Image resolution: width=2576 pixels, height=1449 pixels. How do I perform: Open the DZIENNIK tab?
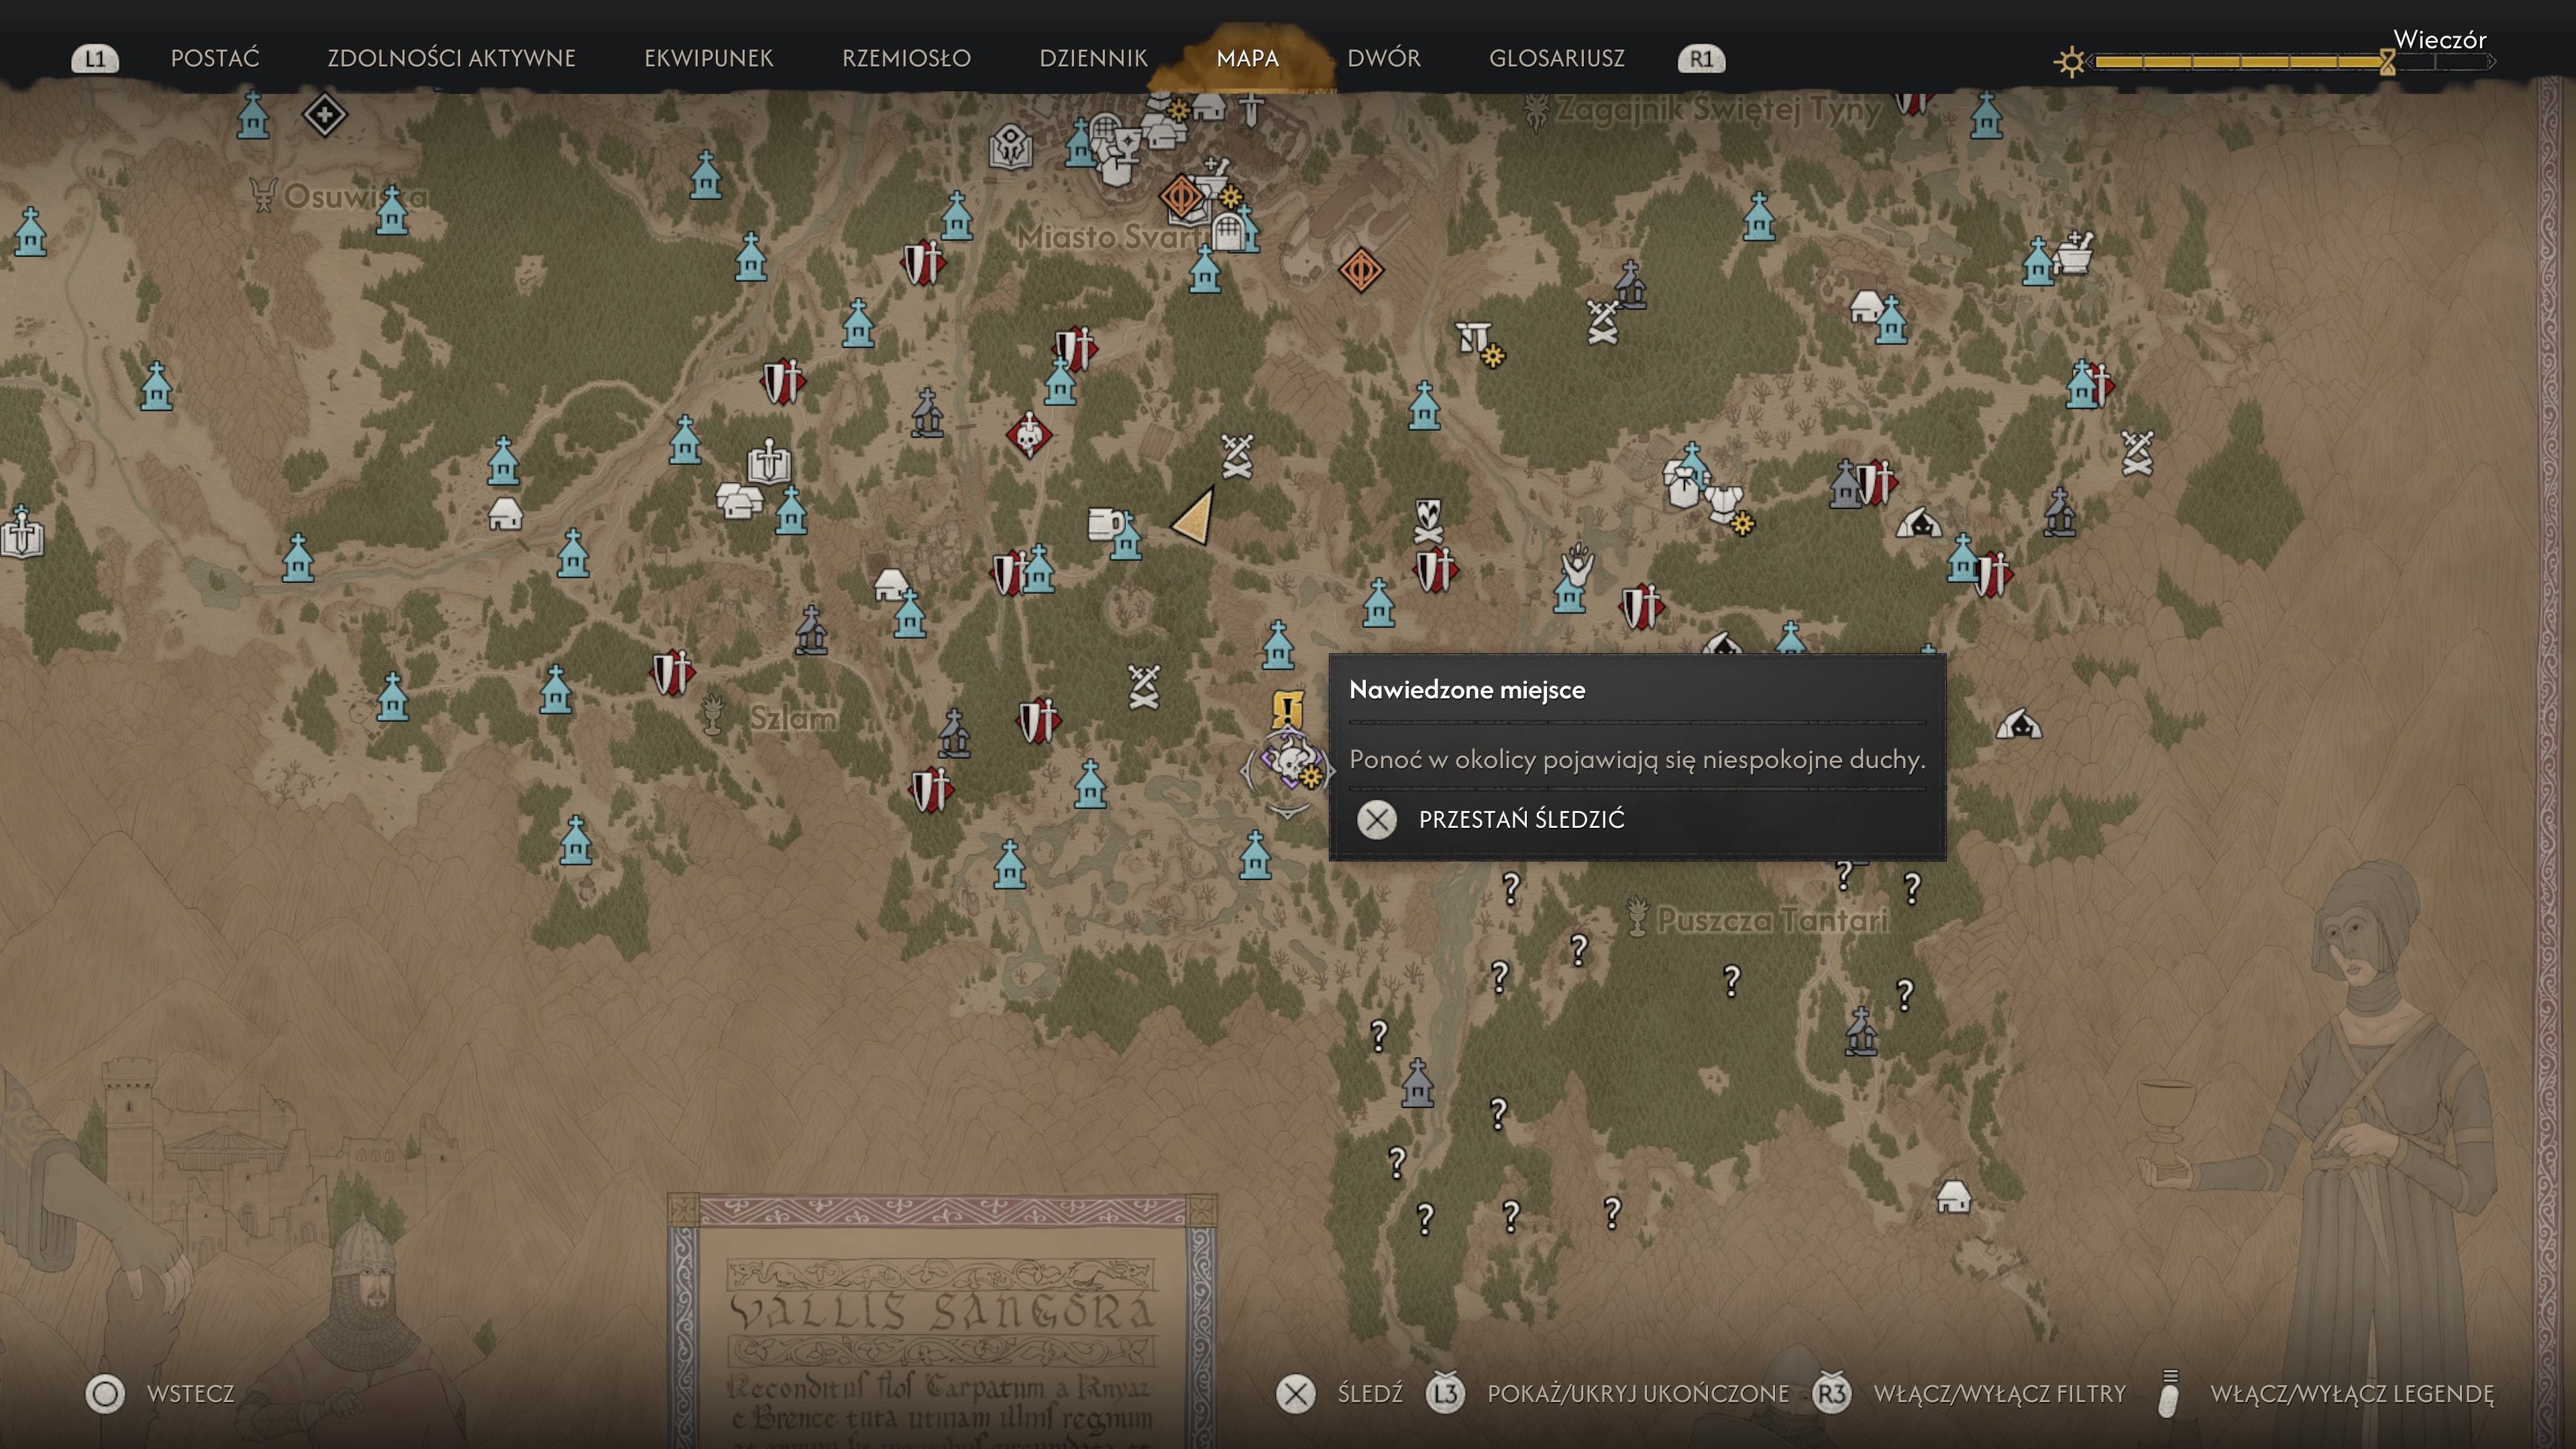pyautogui.click(x=1093, y=58)
